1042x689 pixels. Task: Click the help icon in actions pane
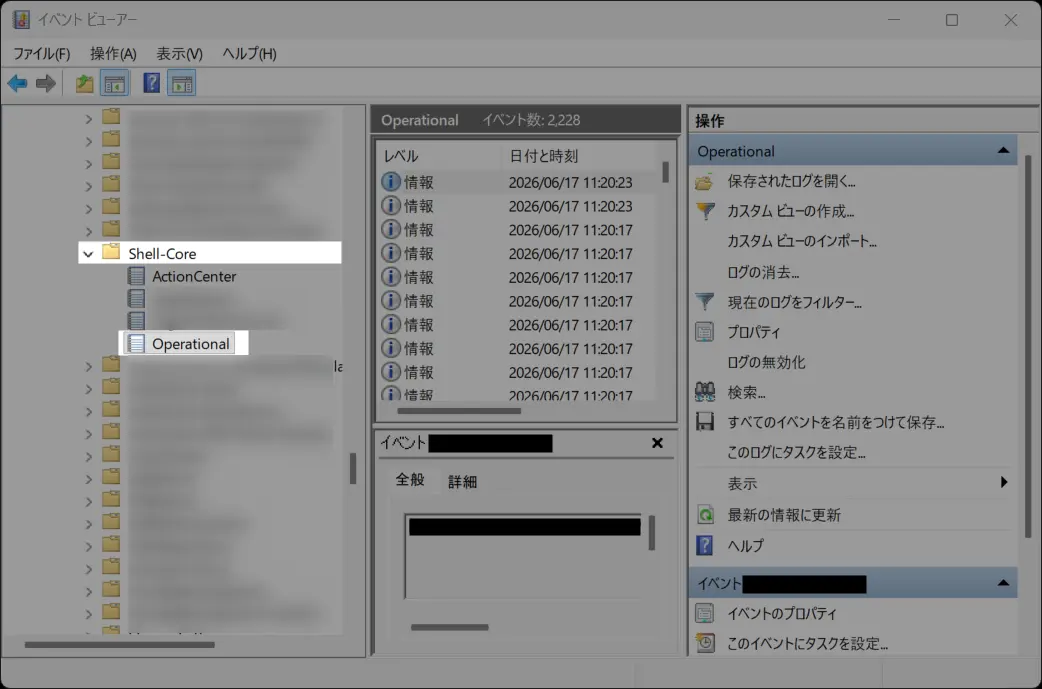704,545
